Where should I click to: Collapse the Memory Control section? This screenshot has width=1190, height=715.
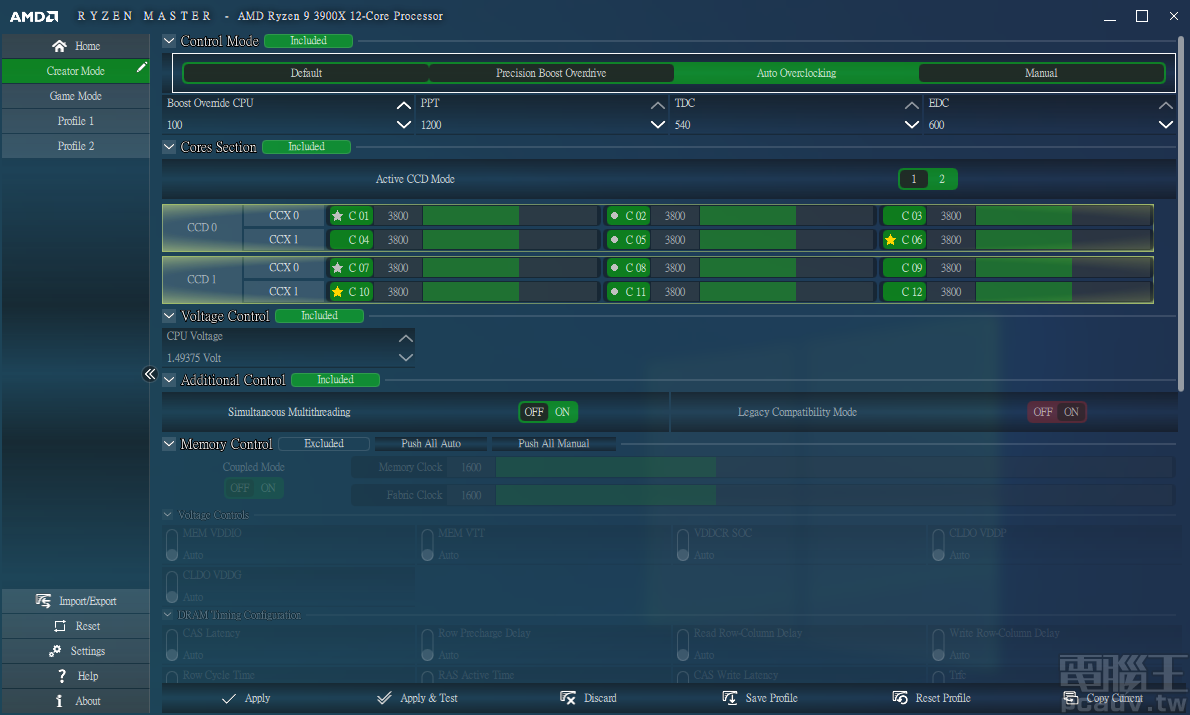168,443
